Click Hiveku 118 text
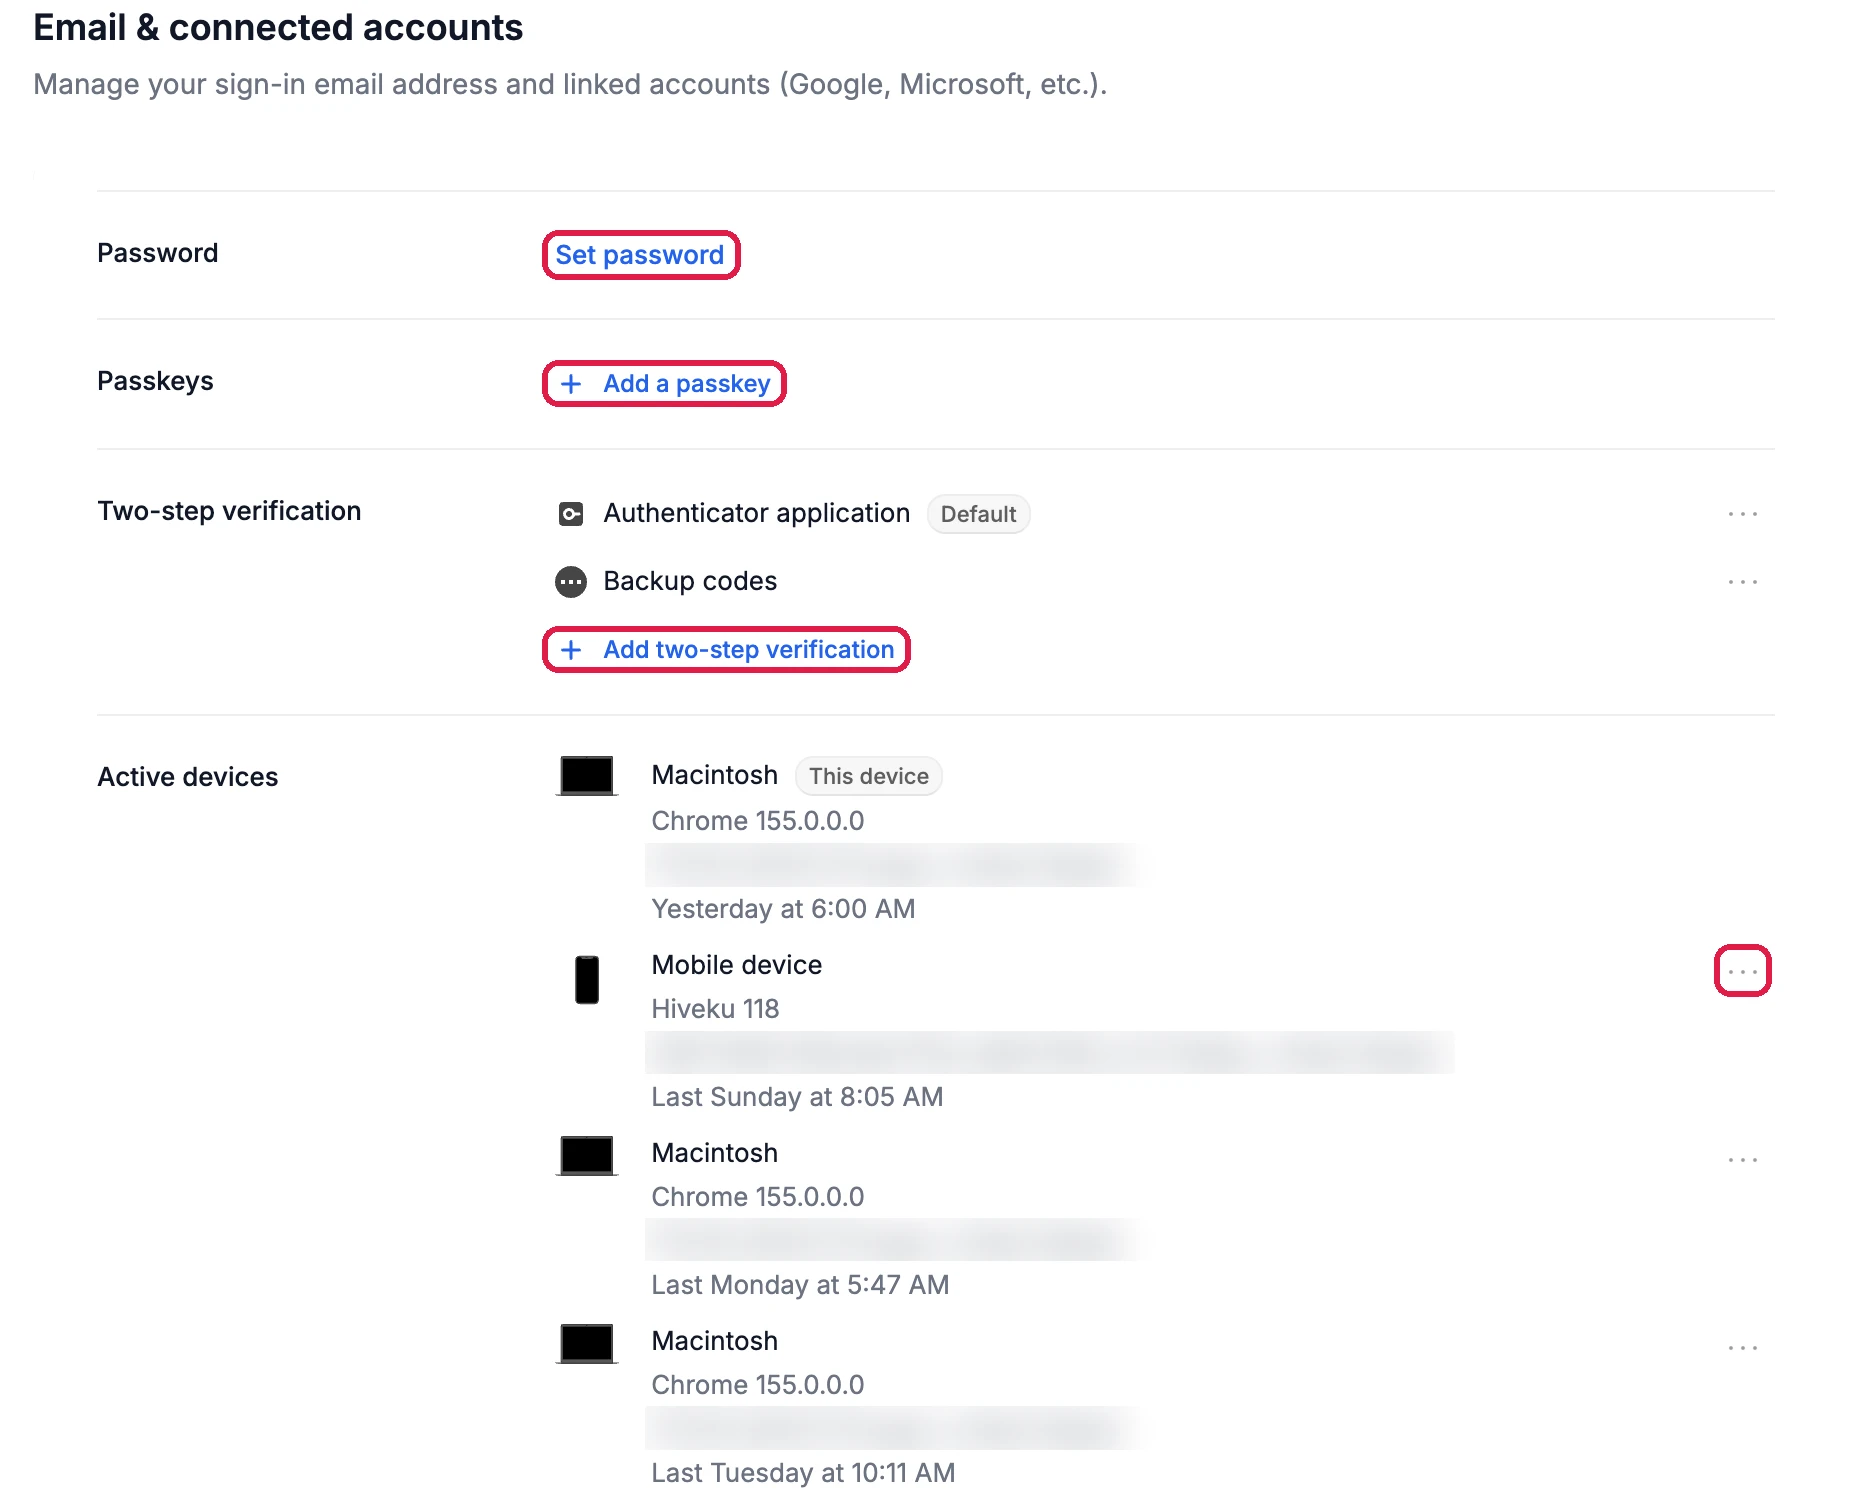 715,1009
